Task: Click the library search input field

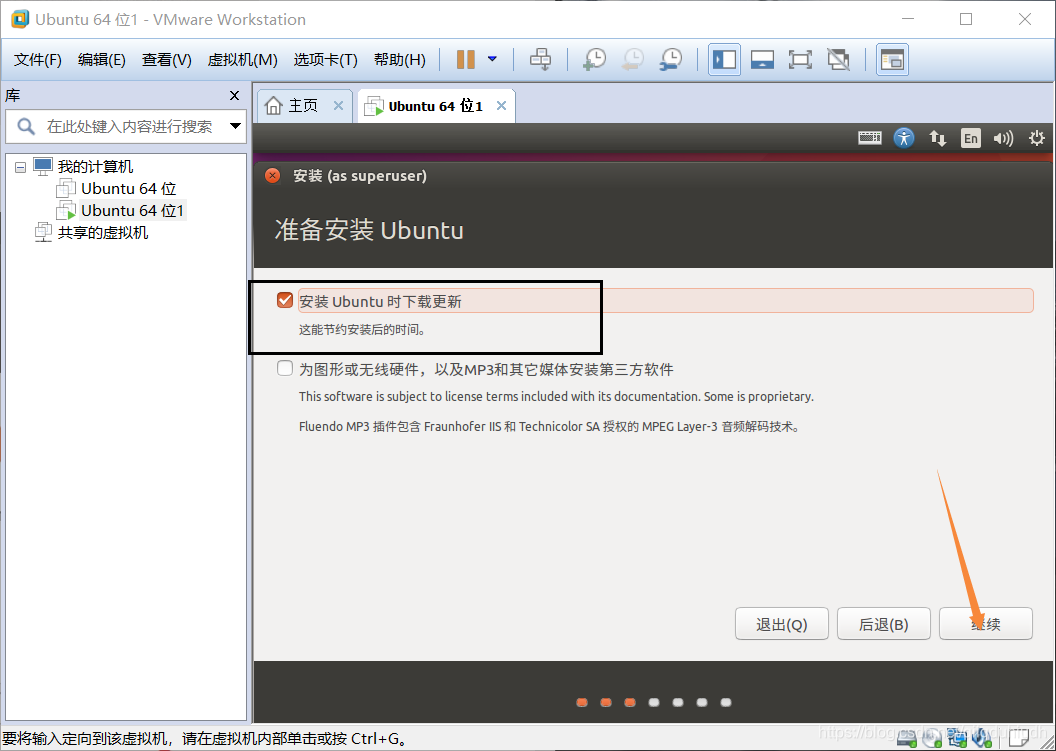Action: [129, 127]
